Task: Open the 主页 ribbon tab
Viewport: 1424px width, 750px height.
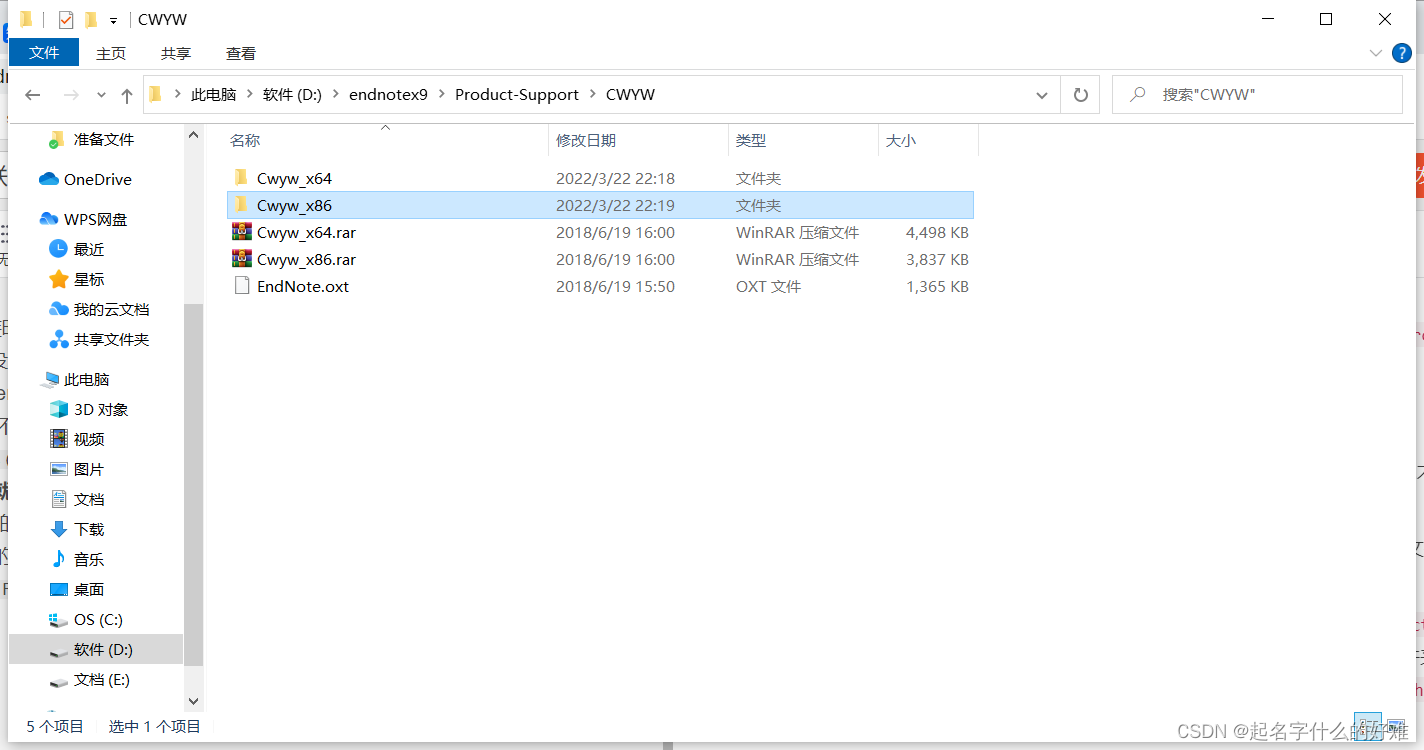Action: (x=111, y=53)
